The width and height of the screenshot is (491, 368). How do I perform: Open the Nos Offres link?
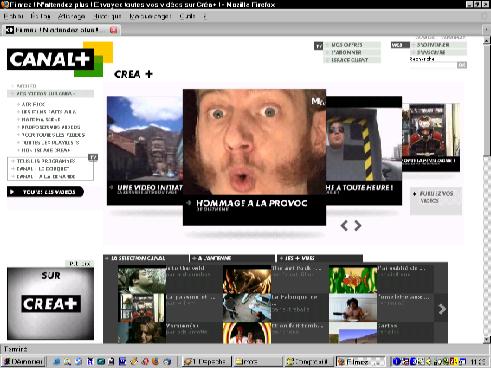pos(347,45)
